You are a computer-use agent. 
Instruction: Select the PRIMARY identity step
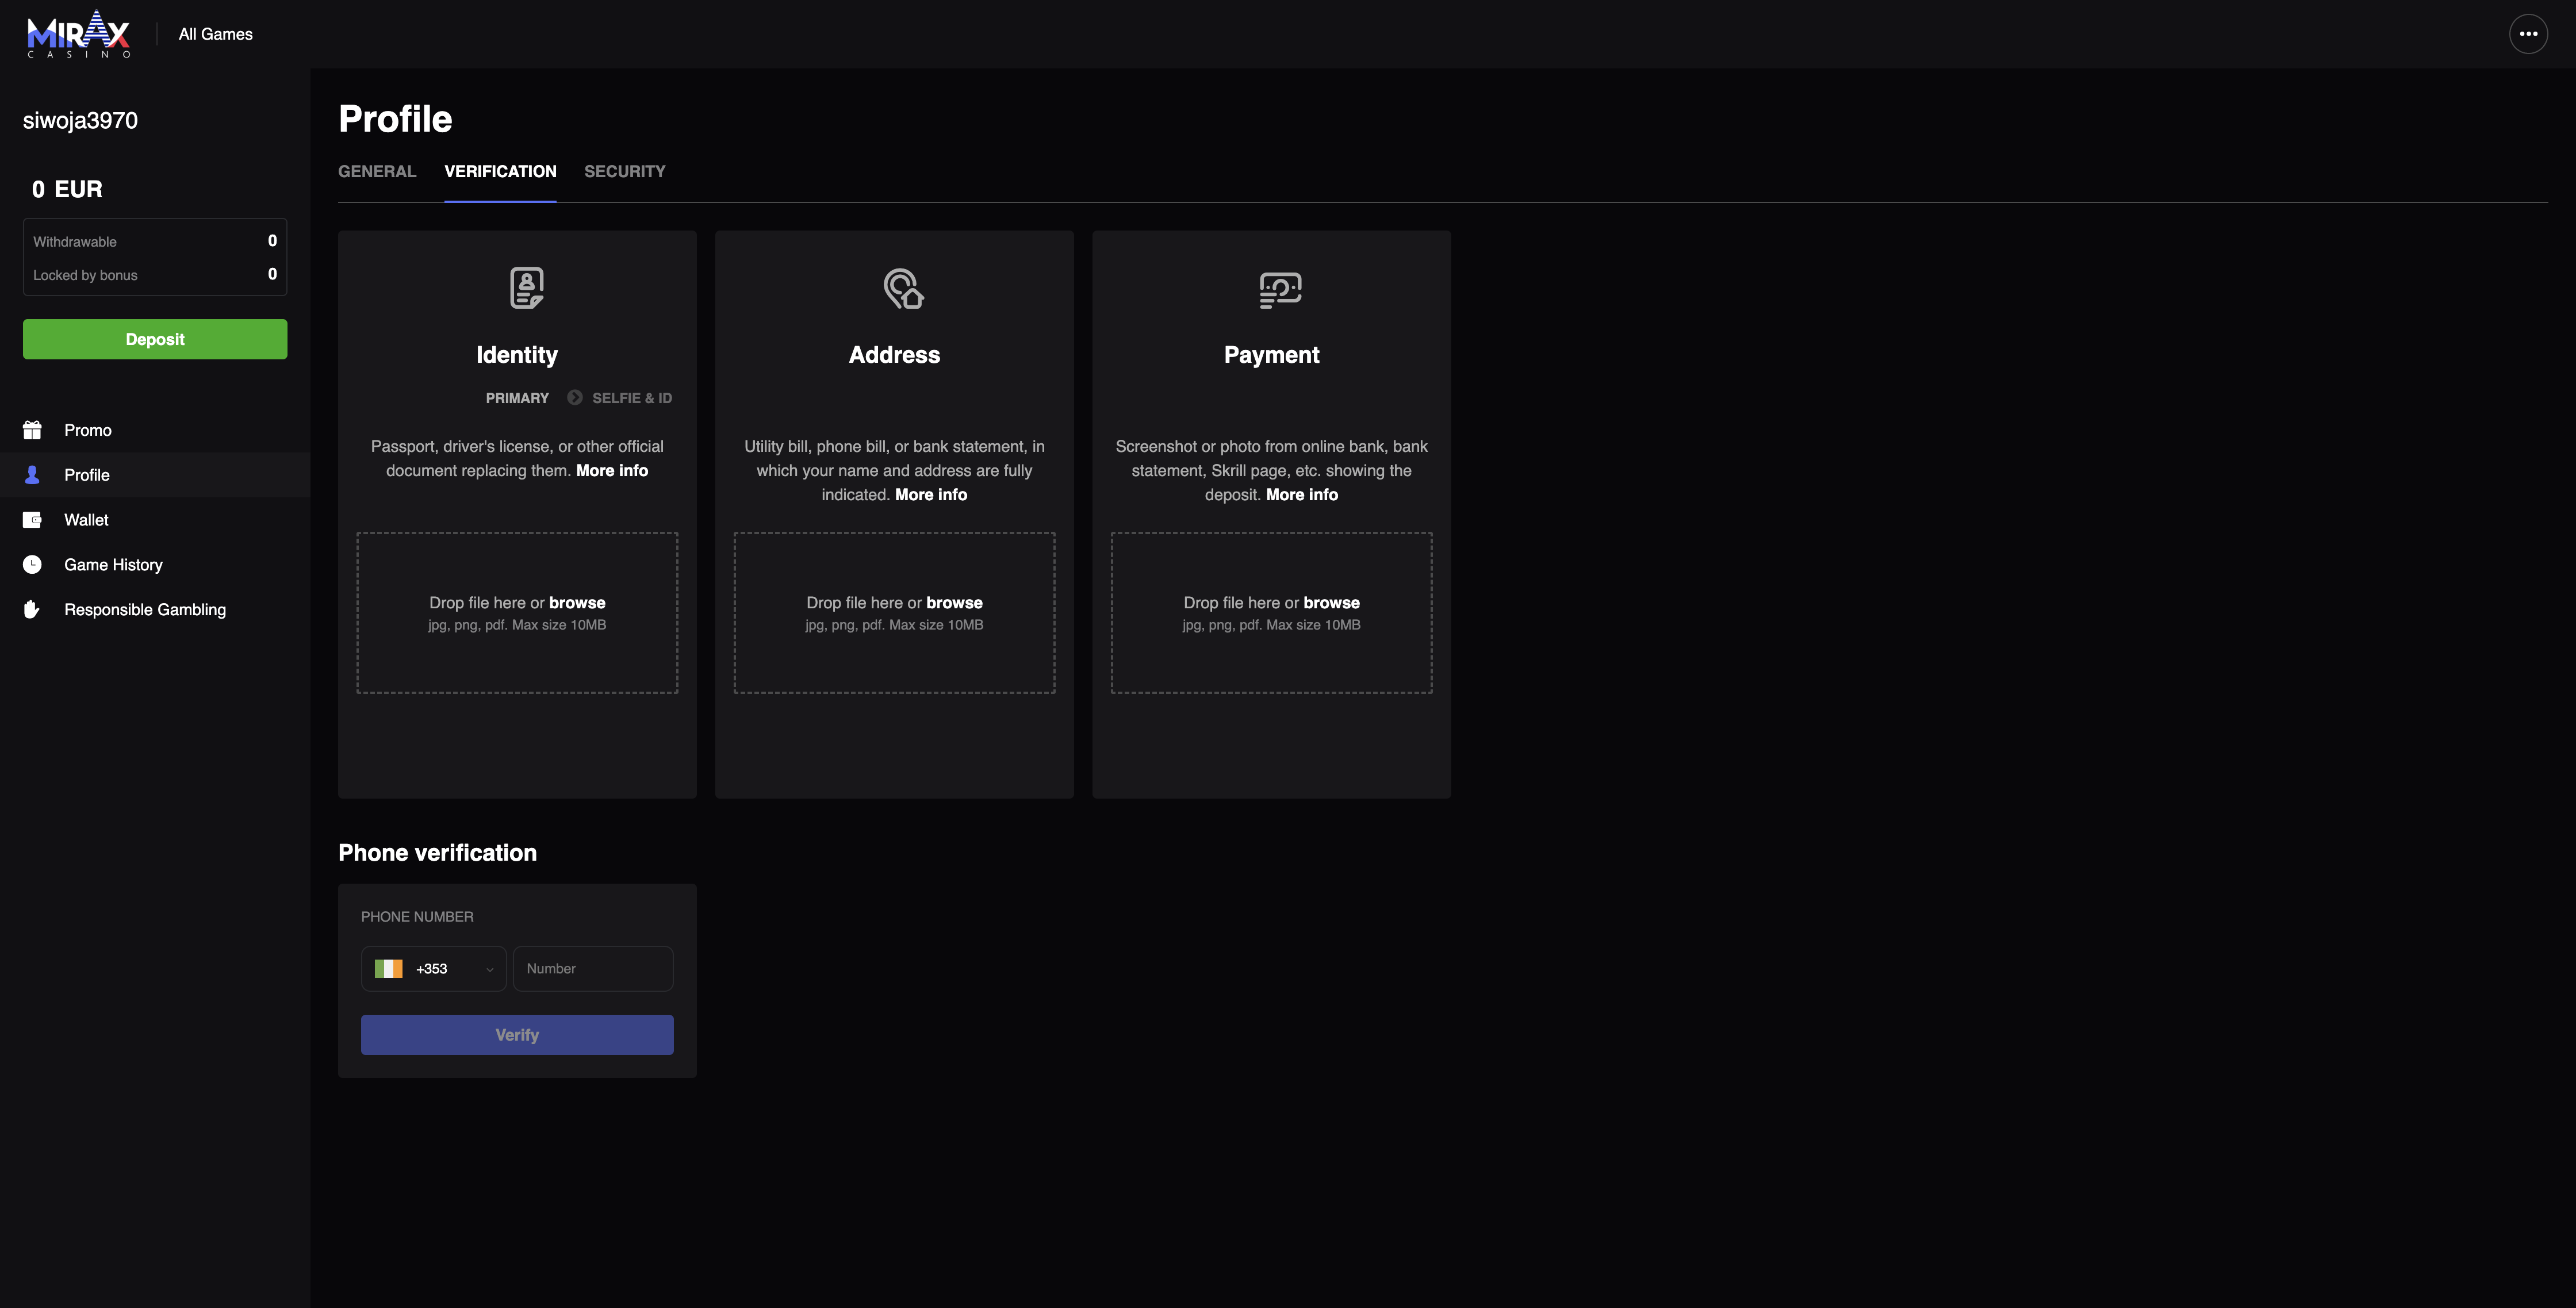coord(517,398)
